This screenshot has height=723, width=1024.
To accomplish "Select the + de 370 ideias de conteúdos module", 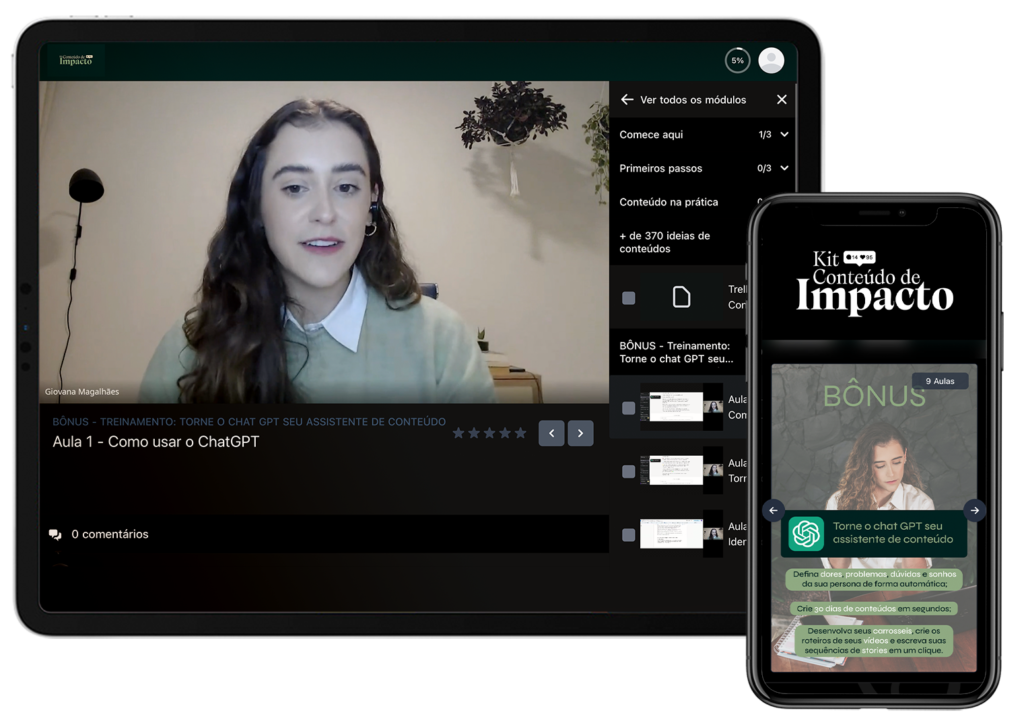I will [x=664, y=242].
